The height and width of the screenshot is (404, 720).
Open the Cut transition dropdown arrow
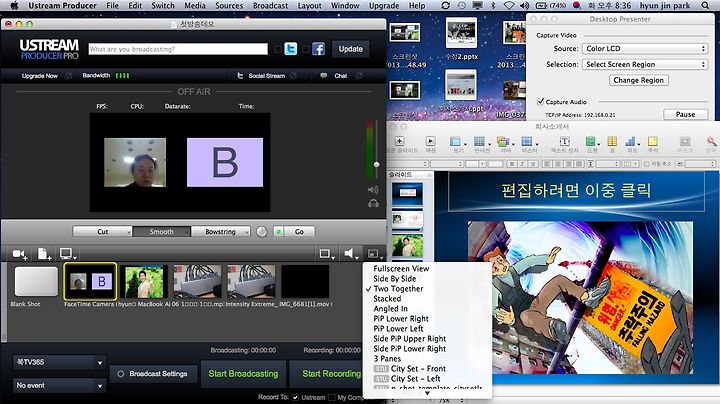pos(128,232)
